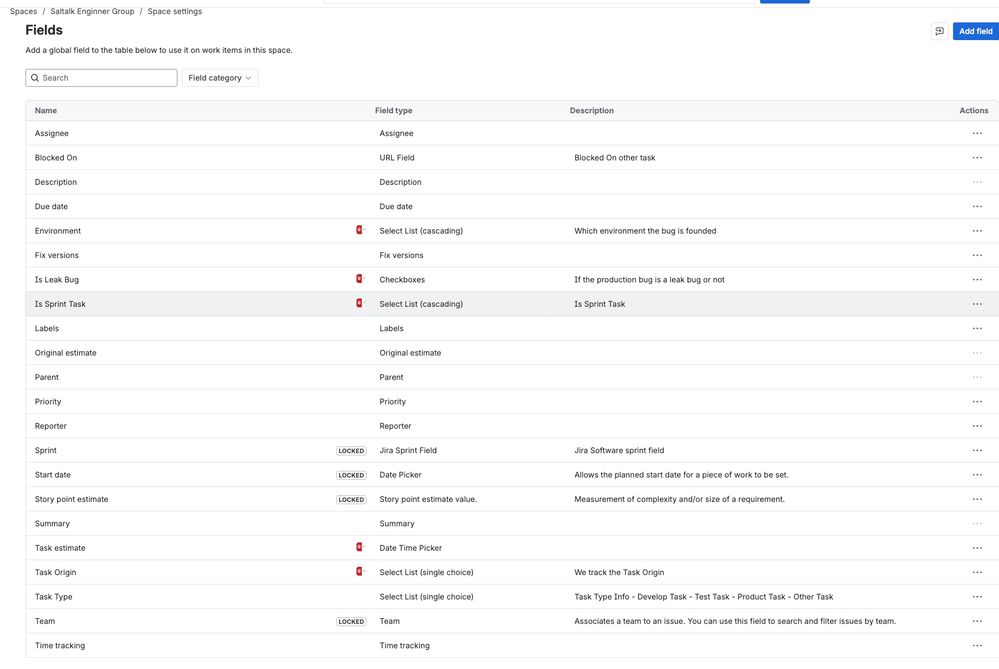Open actions menu for Is Leak Bug row
999x669 pixels.
tap(977, 280)
